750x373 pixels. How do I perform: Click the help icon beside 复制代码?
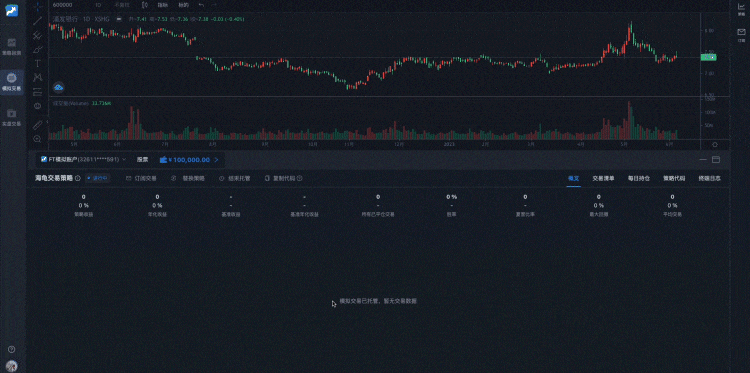[299, 178]
